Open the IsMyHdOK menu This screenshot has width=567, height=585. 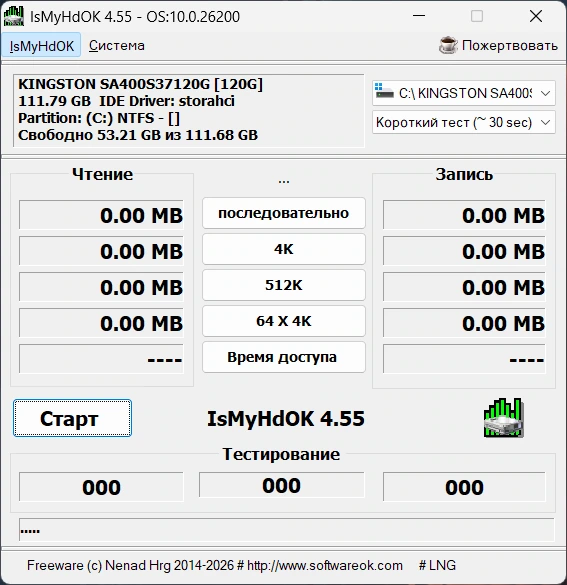coord(41,46)
